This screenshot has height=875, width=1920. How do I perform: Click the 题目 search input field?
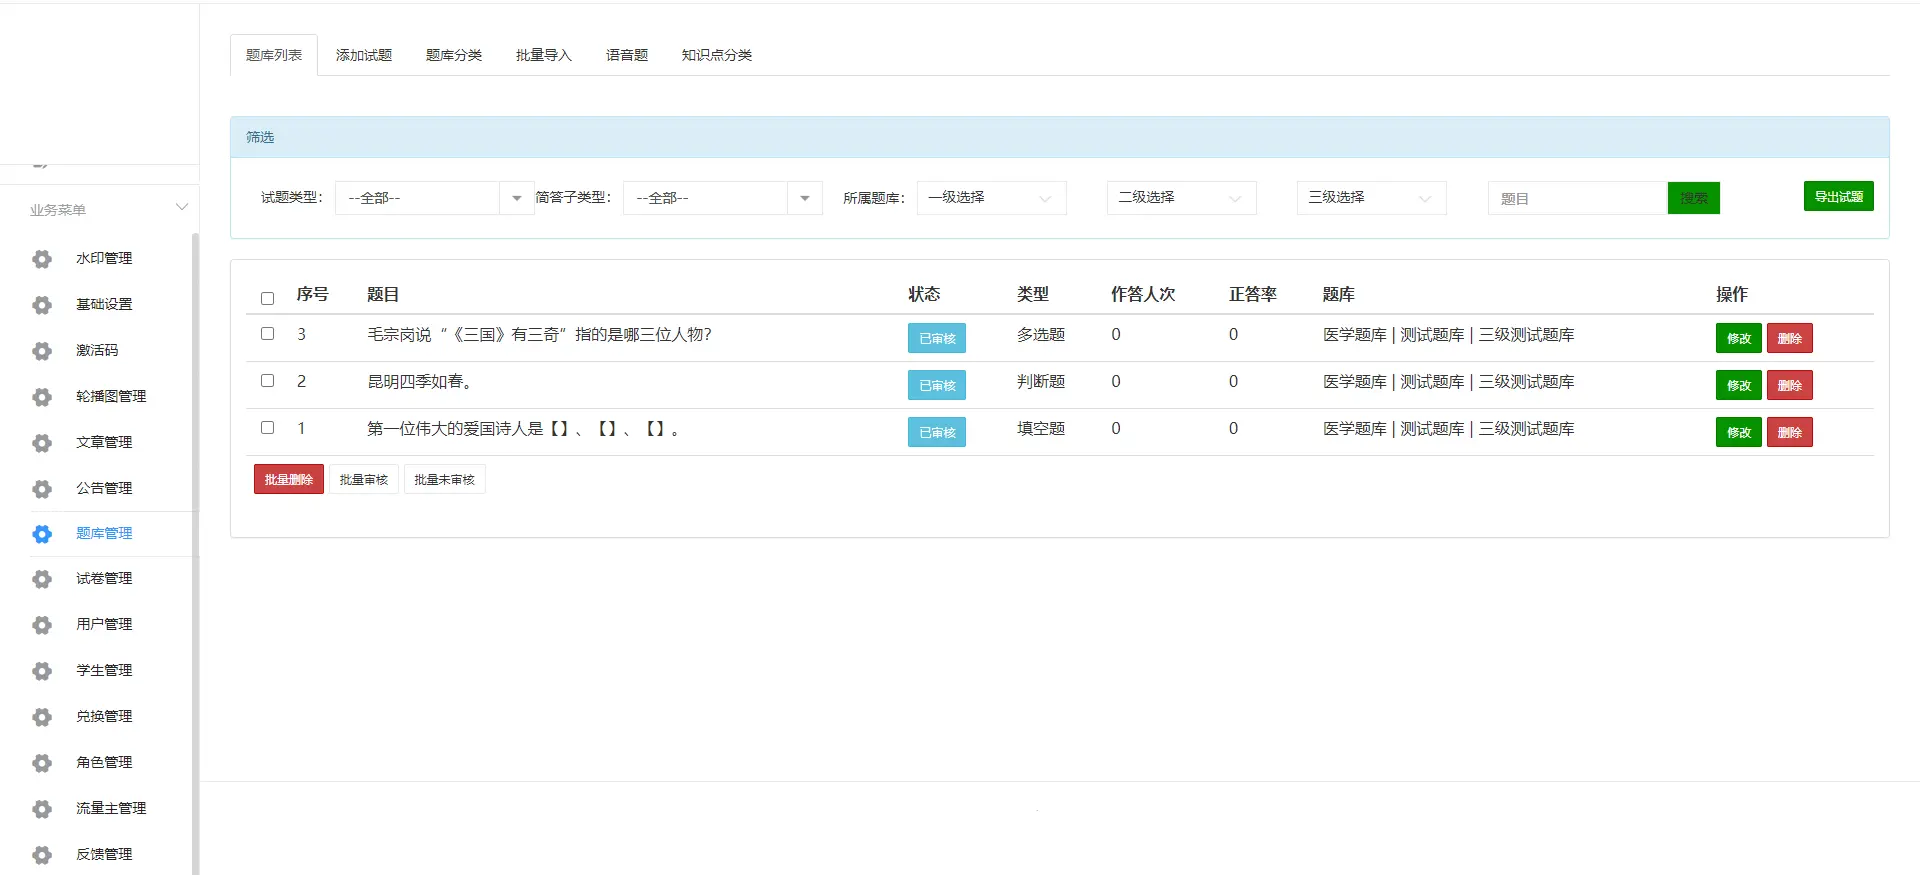1578,198
